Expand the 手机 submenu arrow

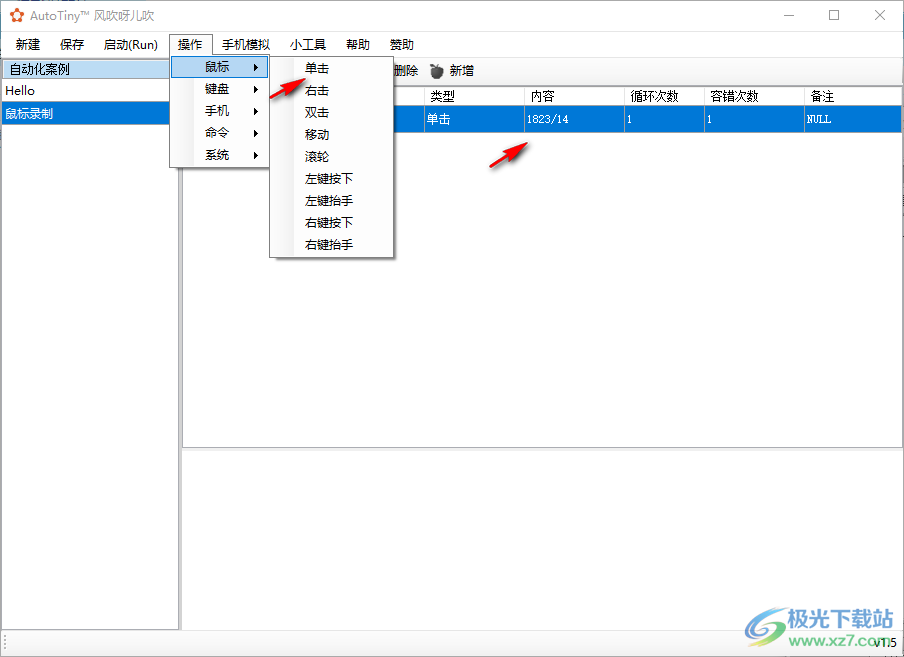tap(256, 111)
